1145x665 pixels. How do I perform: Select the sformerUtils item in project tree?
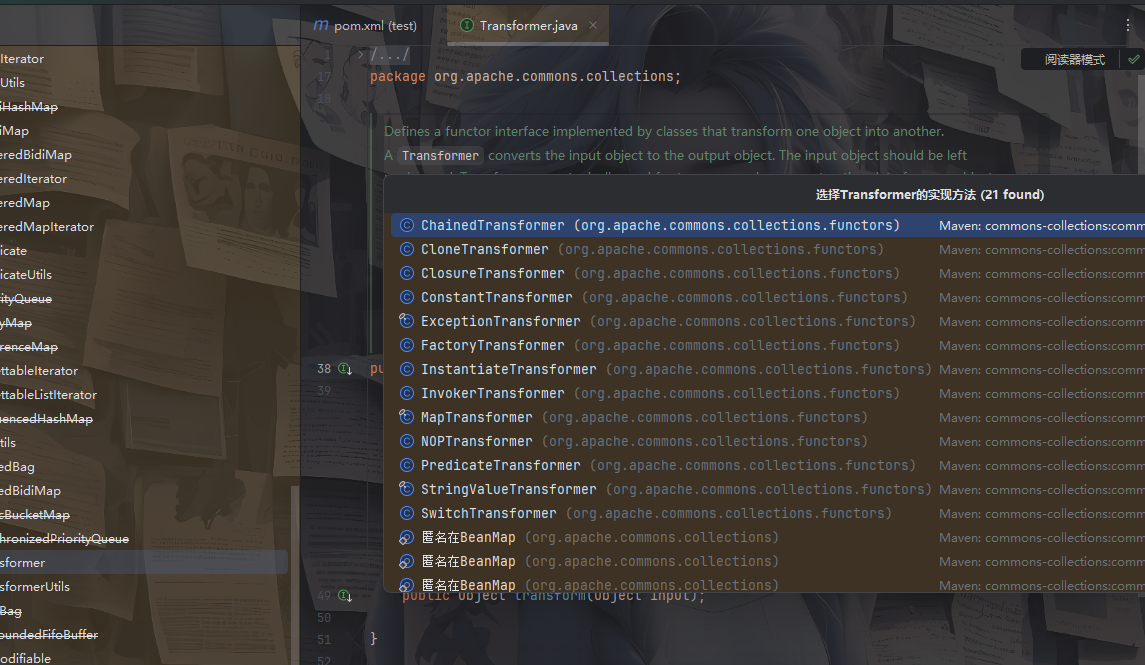(x=35, y=587)
